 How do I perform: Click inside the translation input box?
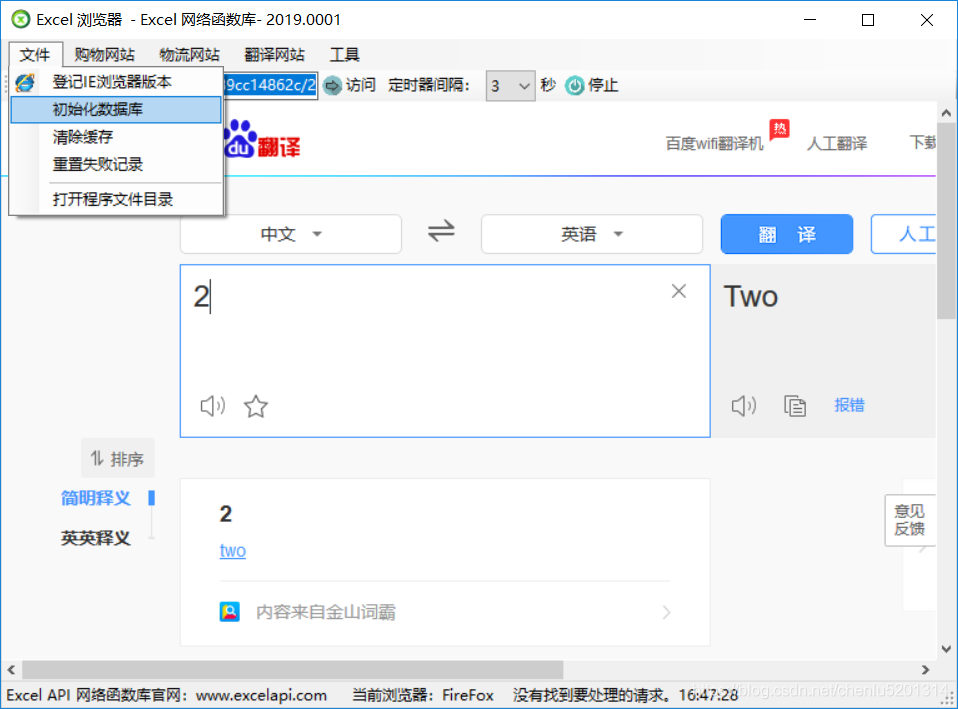click(x=445, y=351)
